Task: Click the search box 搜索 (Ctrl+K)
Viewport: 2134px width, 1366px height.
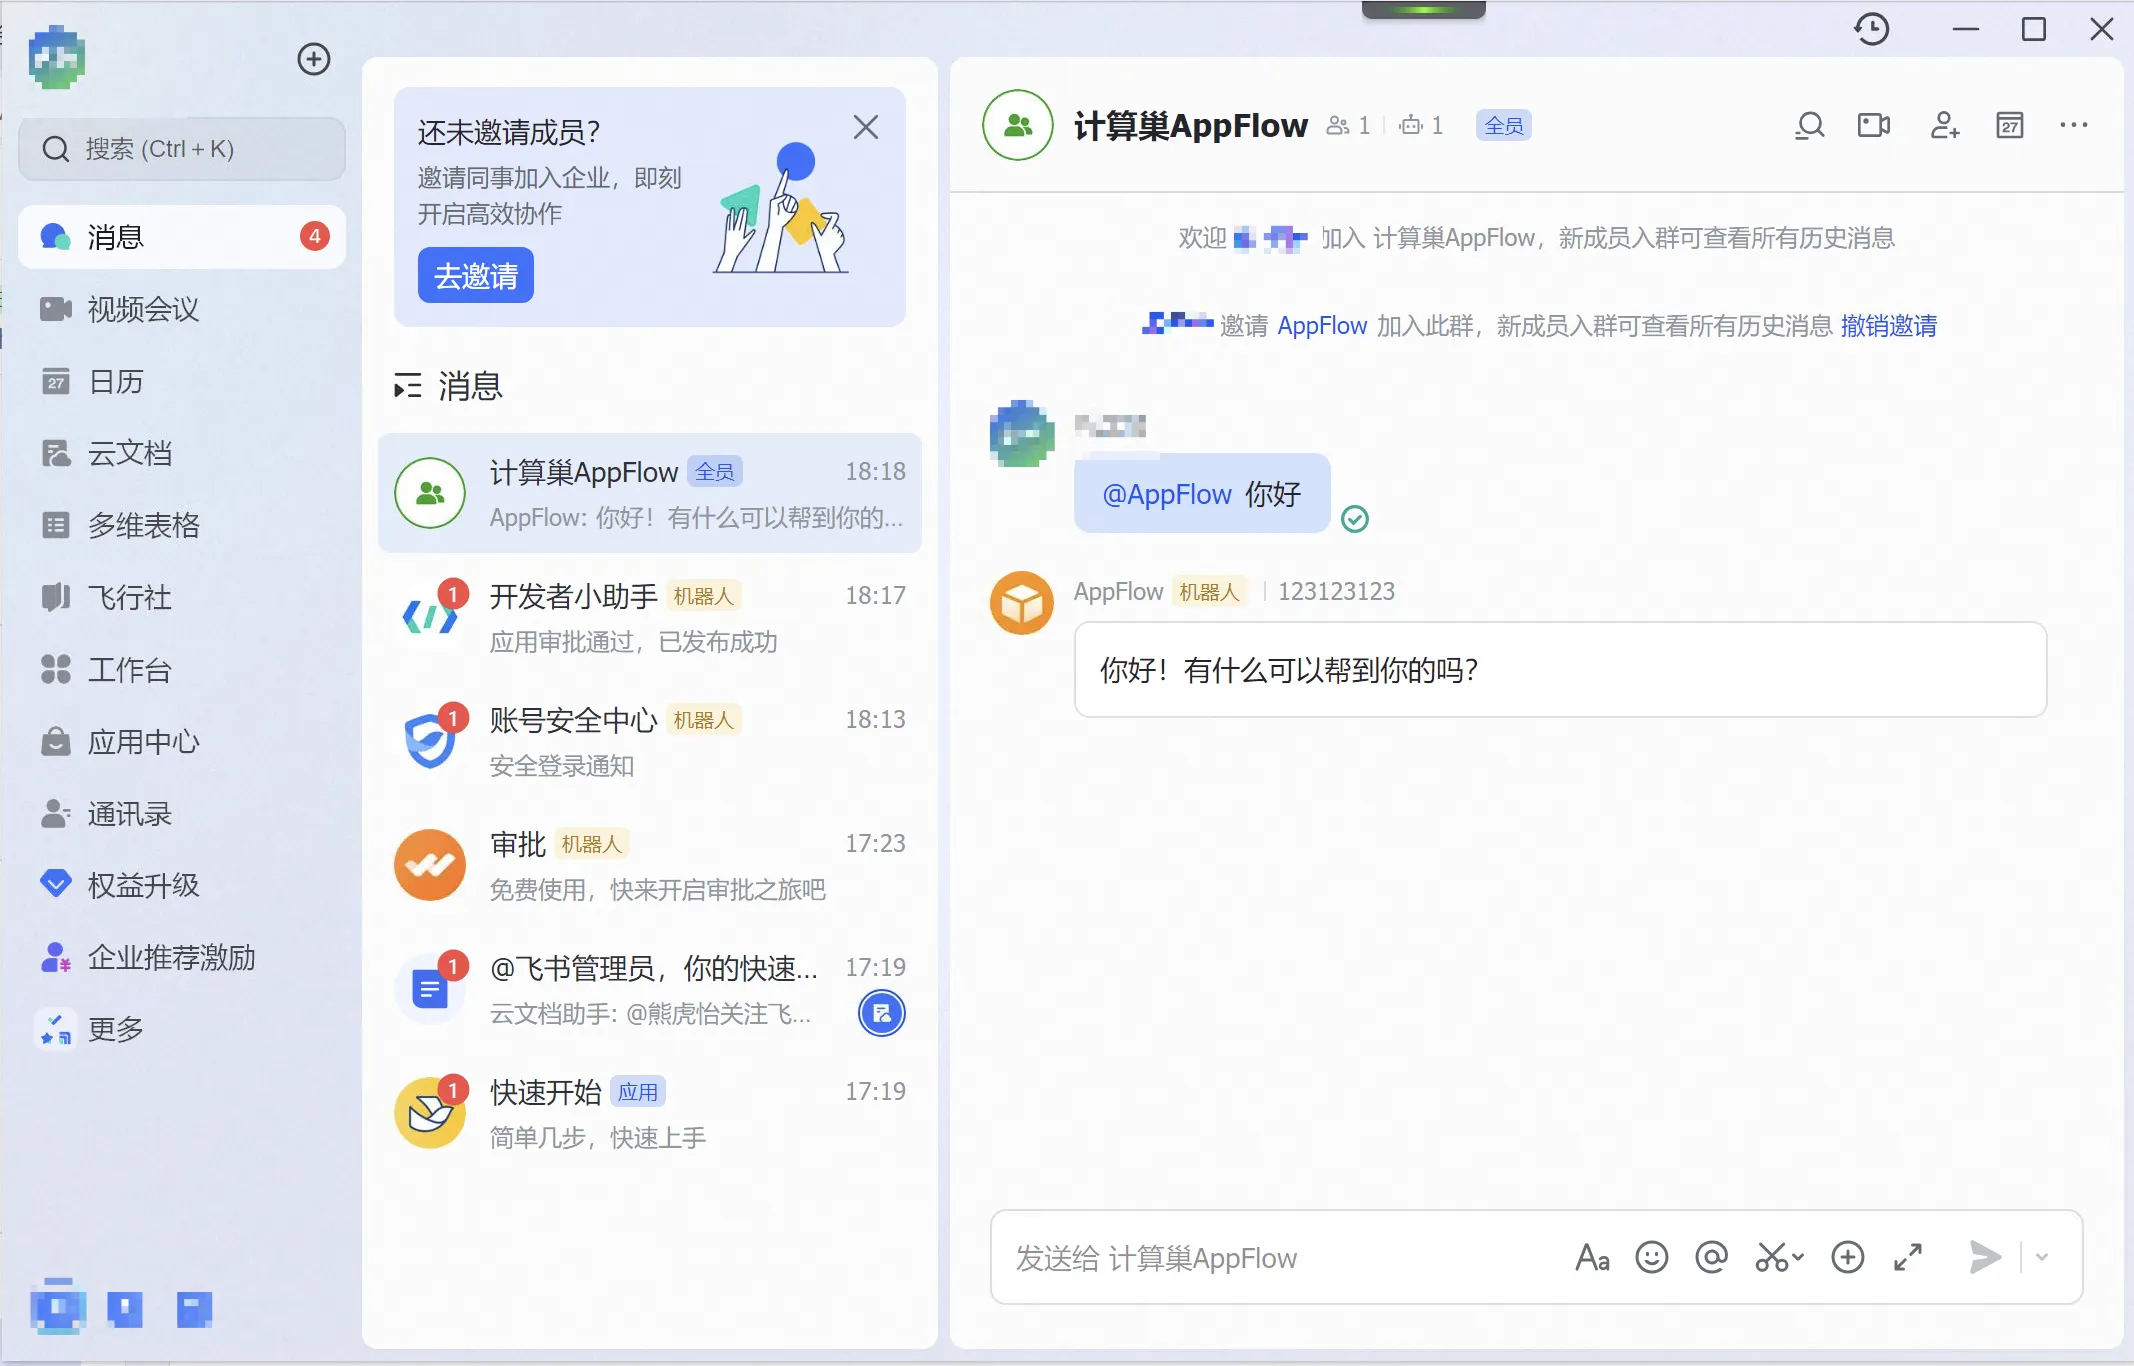Action: (x=182, y=149)
